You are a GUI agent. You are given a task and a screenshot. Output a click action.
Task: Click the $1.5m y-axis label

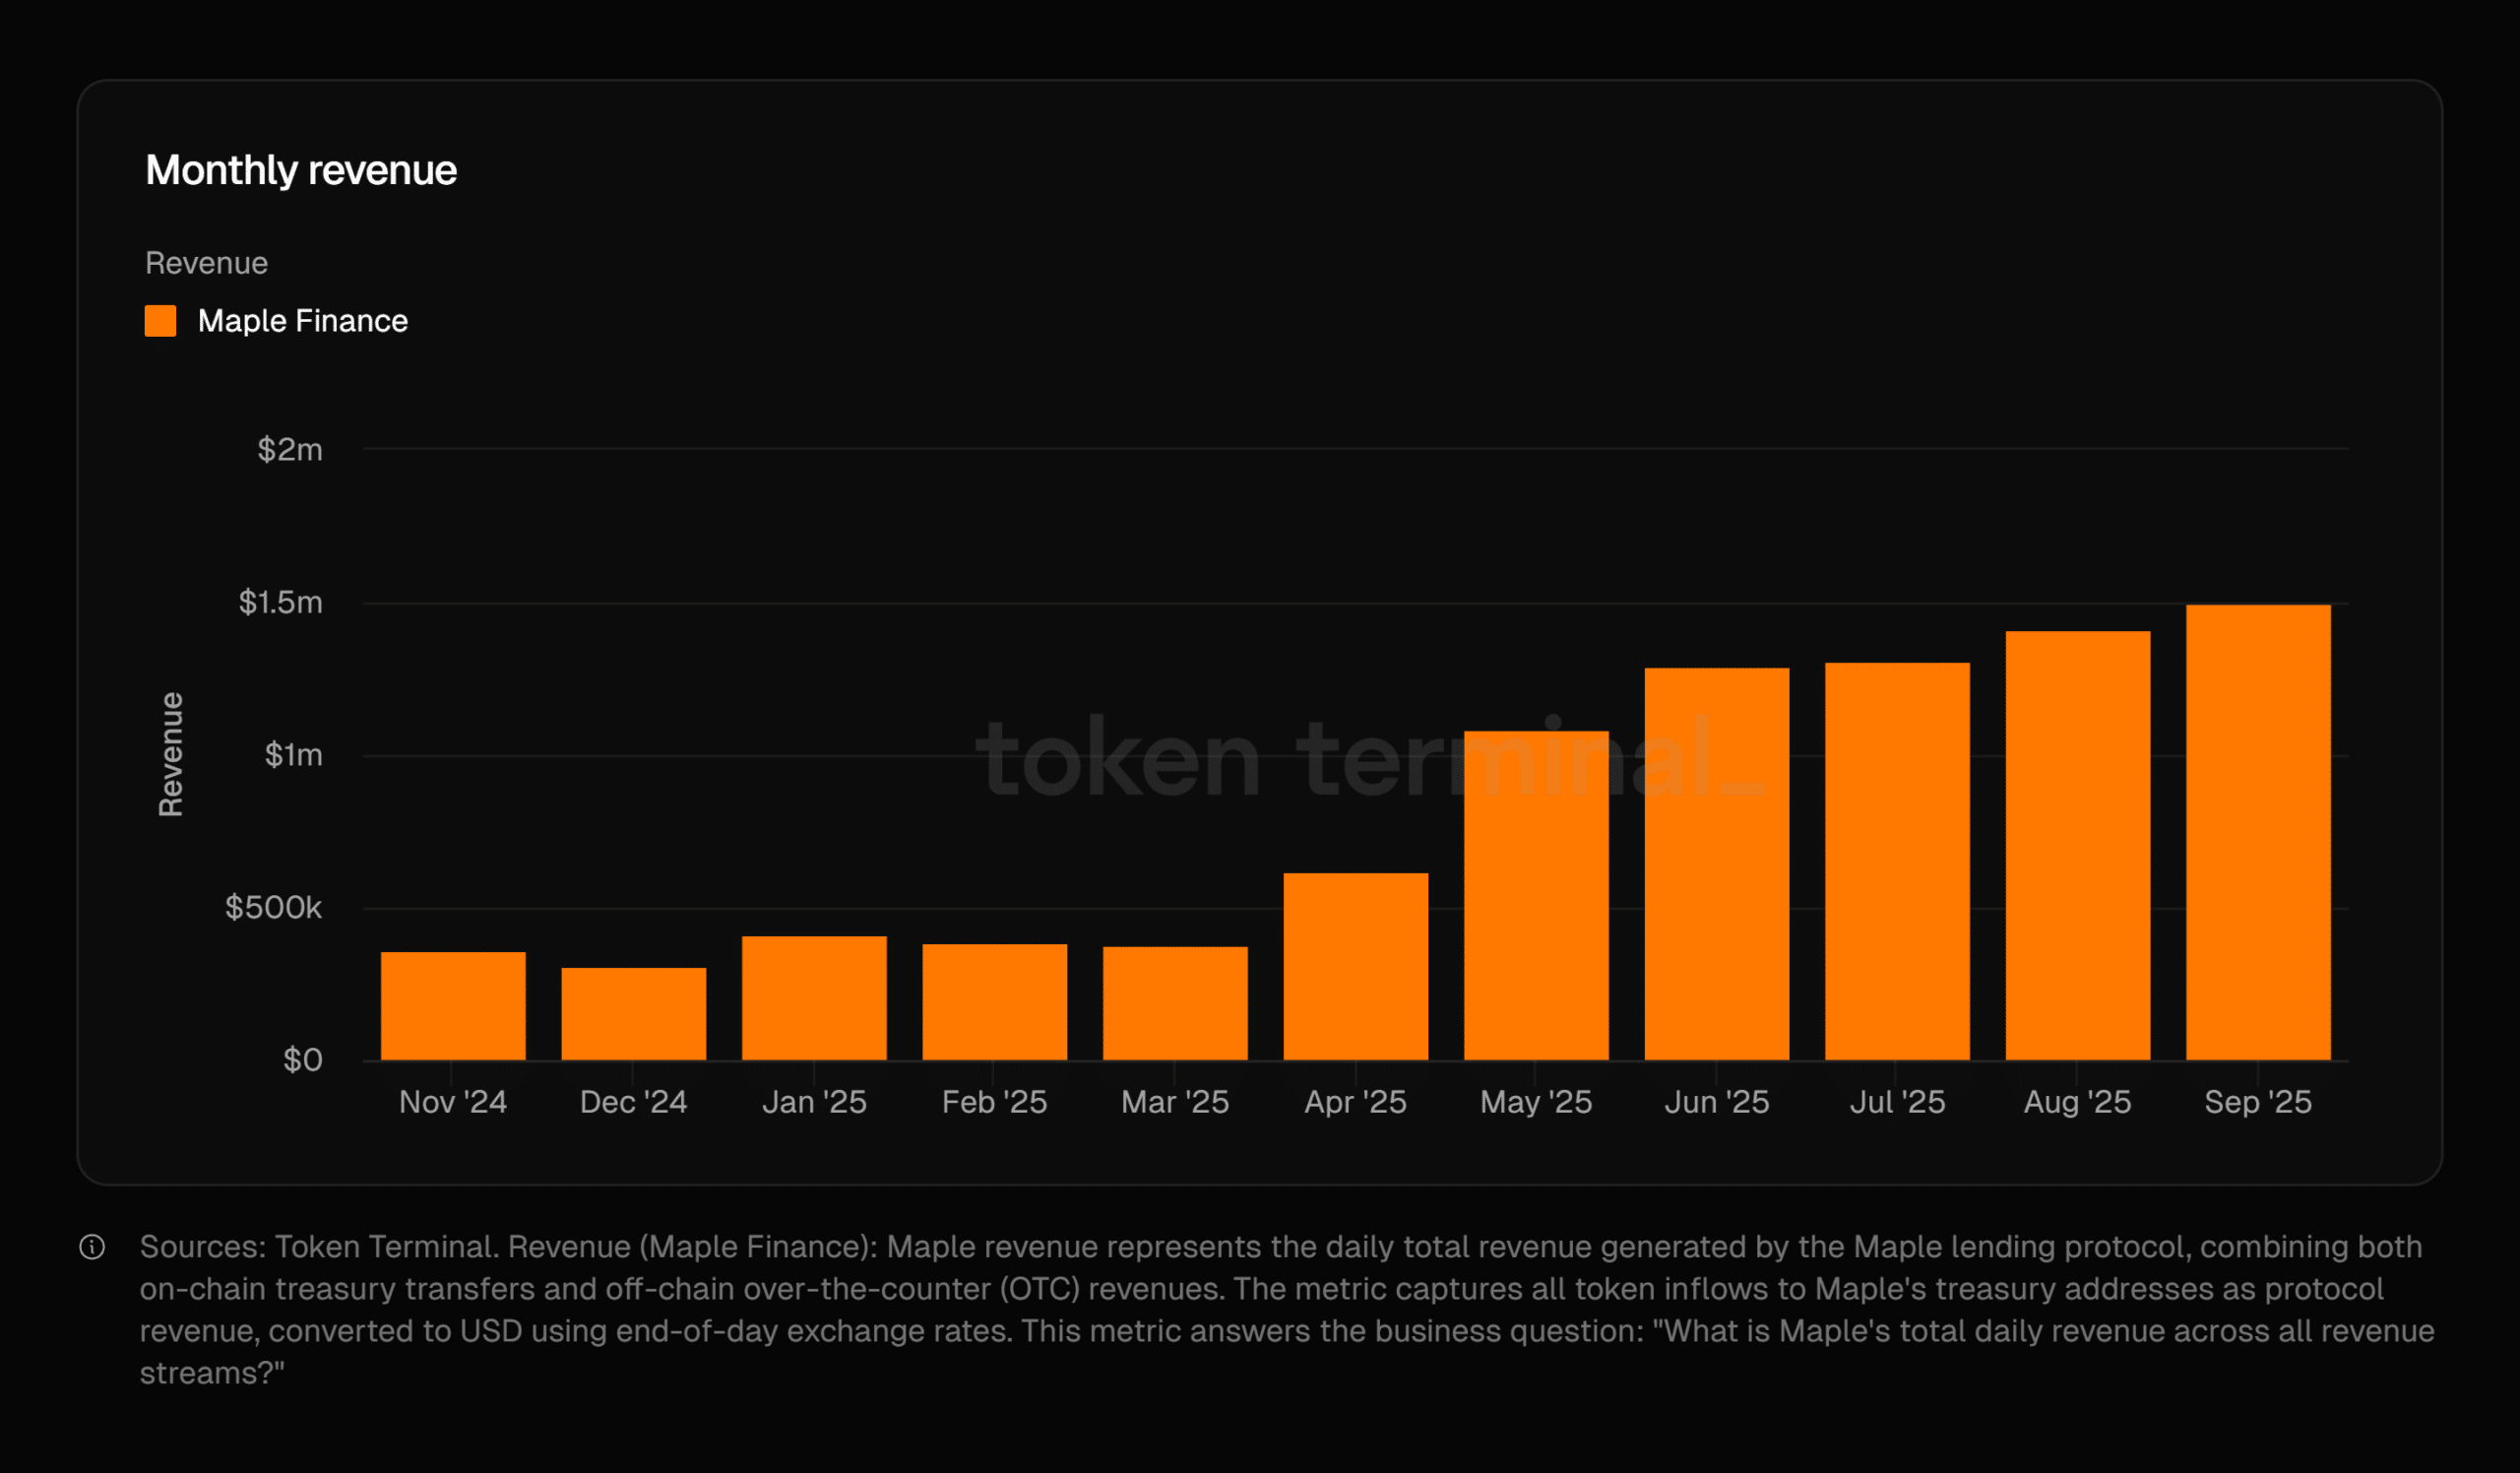[x=280, y=602]
